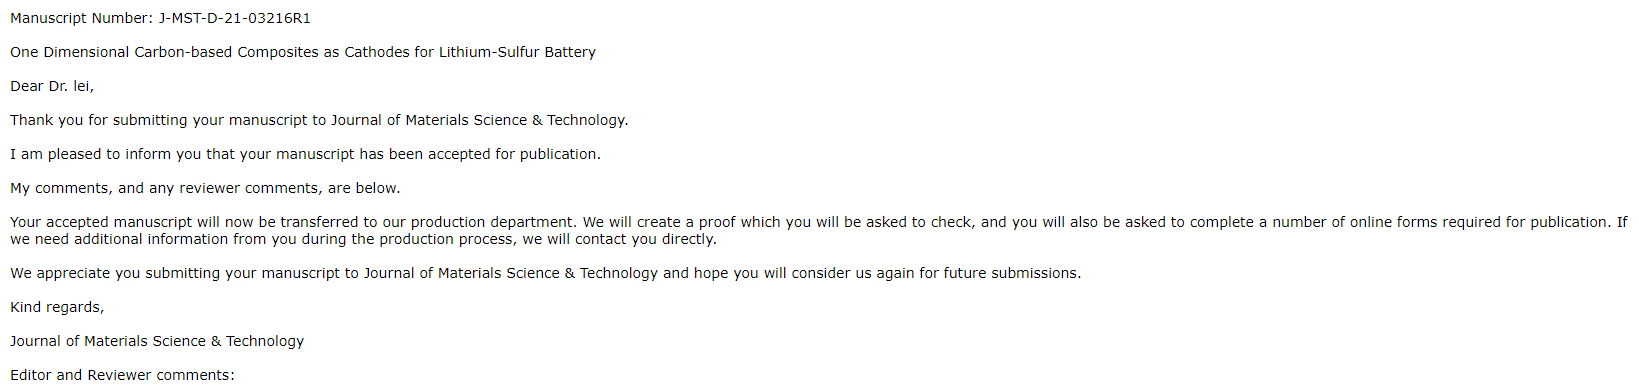1639x386 pixels.
Task: Click the 'accepted for publication' sentence
Action: [x=305, y=154]
